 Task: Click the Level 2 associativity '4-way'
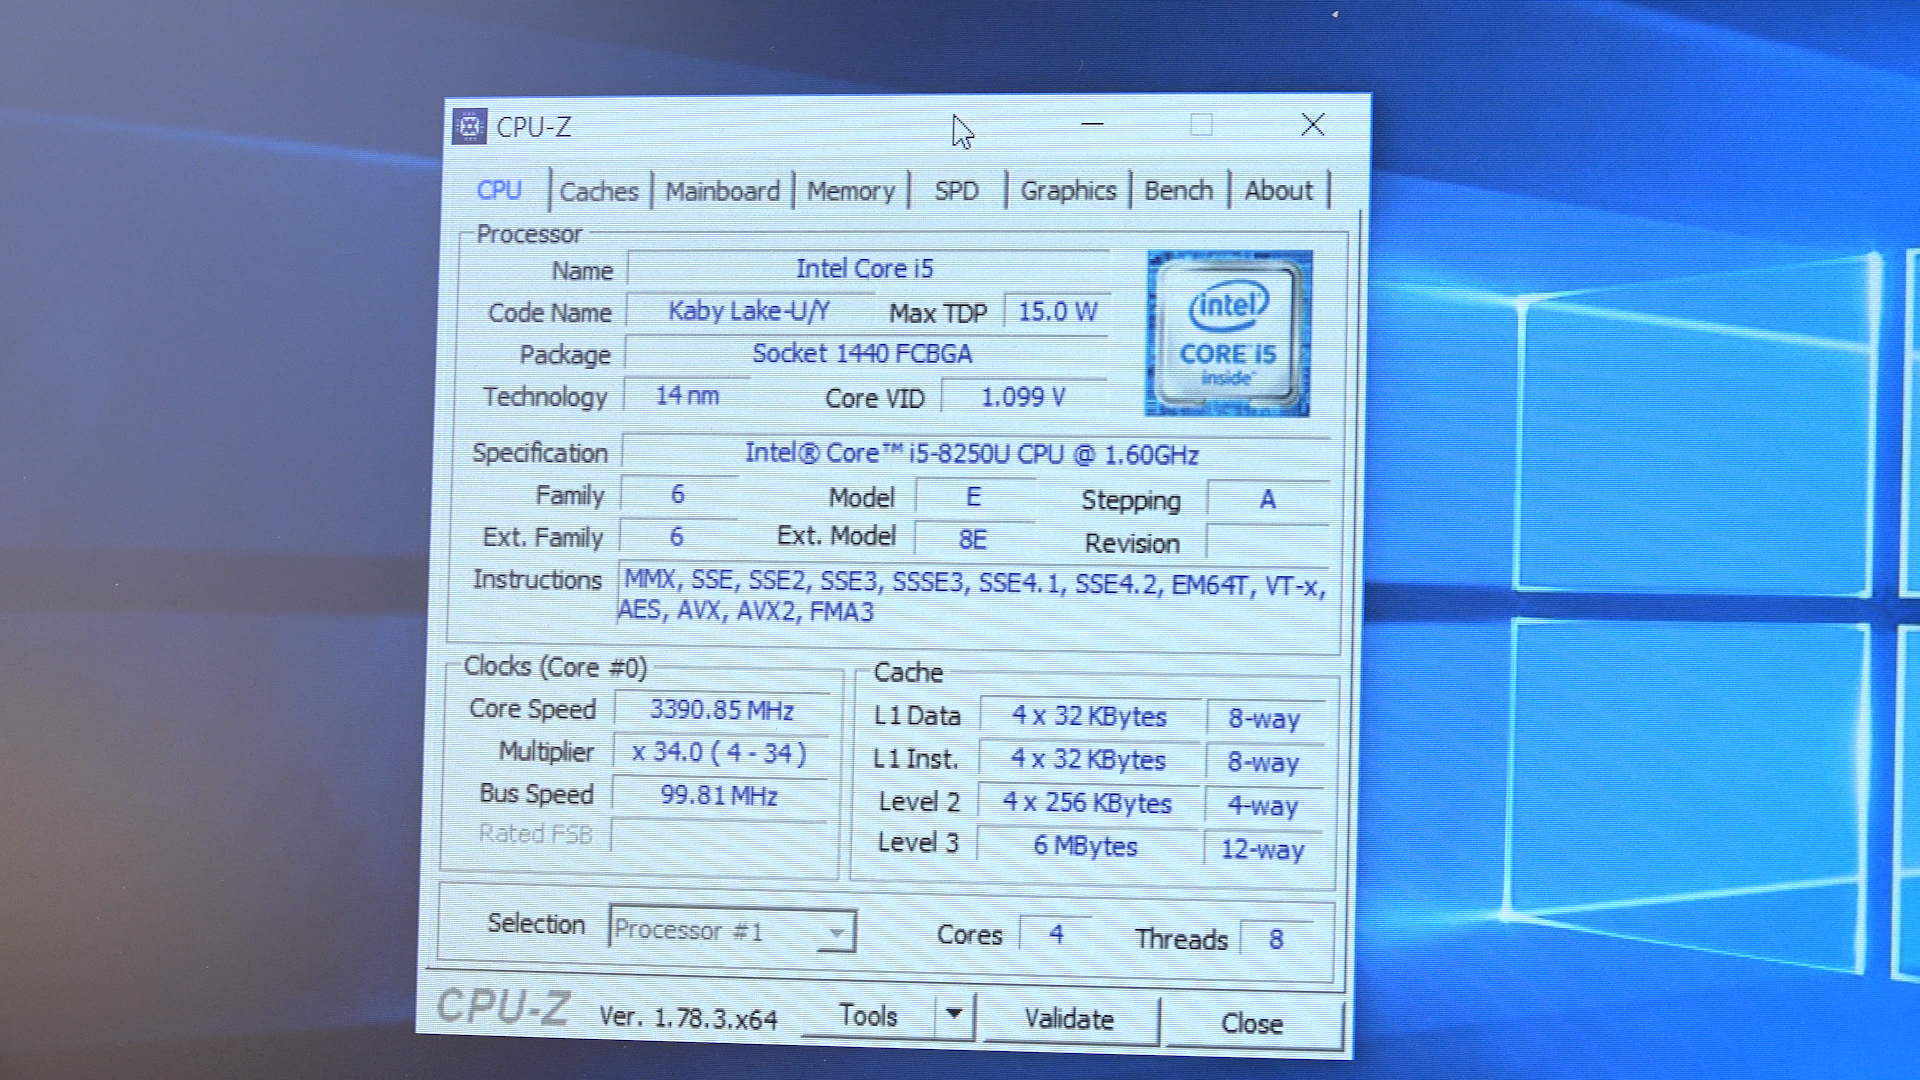click(x=1263, y=805)
